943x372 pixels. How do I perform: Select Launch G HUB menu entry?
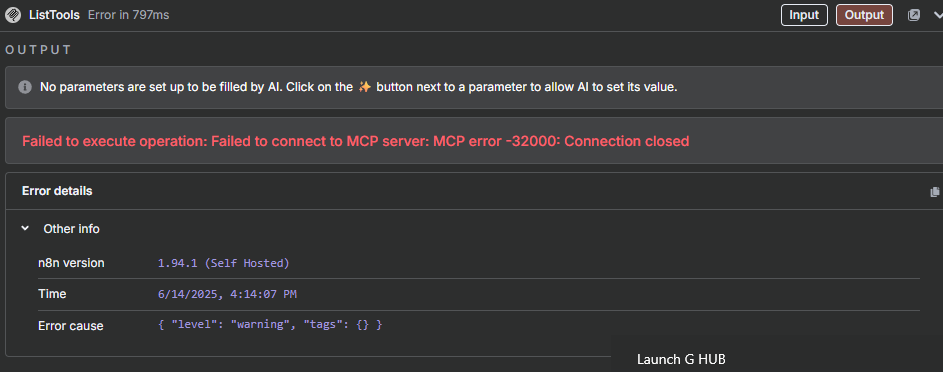681,359
